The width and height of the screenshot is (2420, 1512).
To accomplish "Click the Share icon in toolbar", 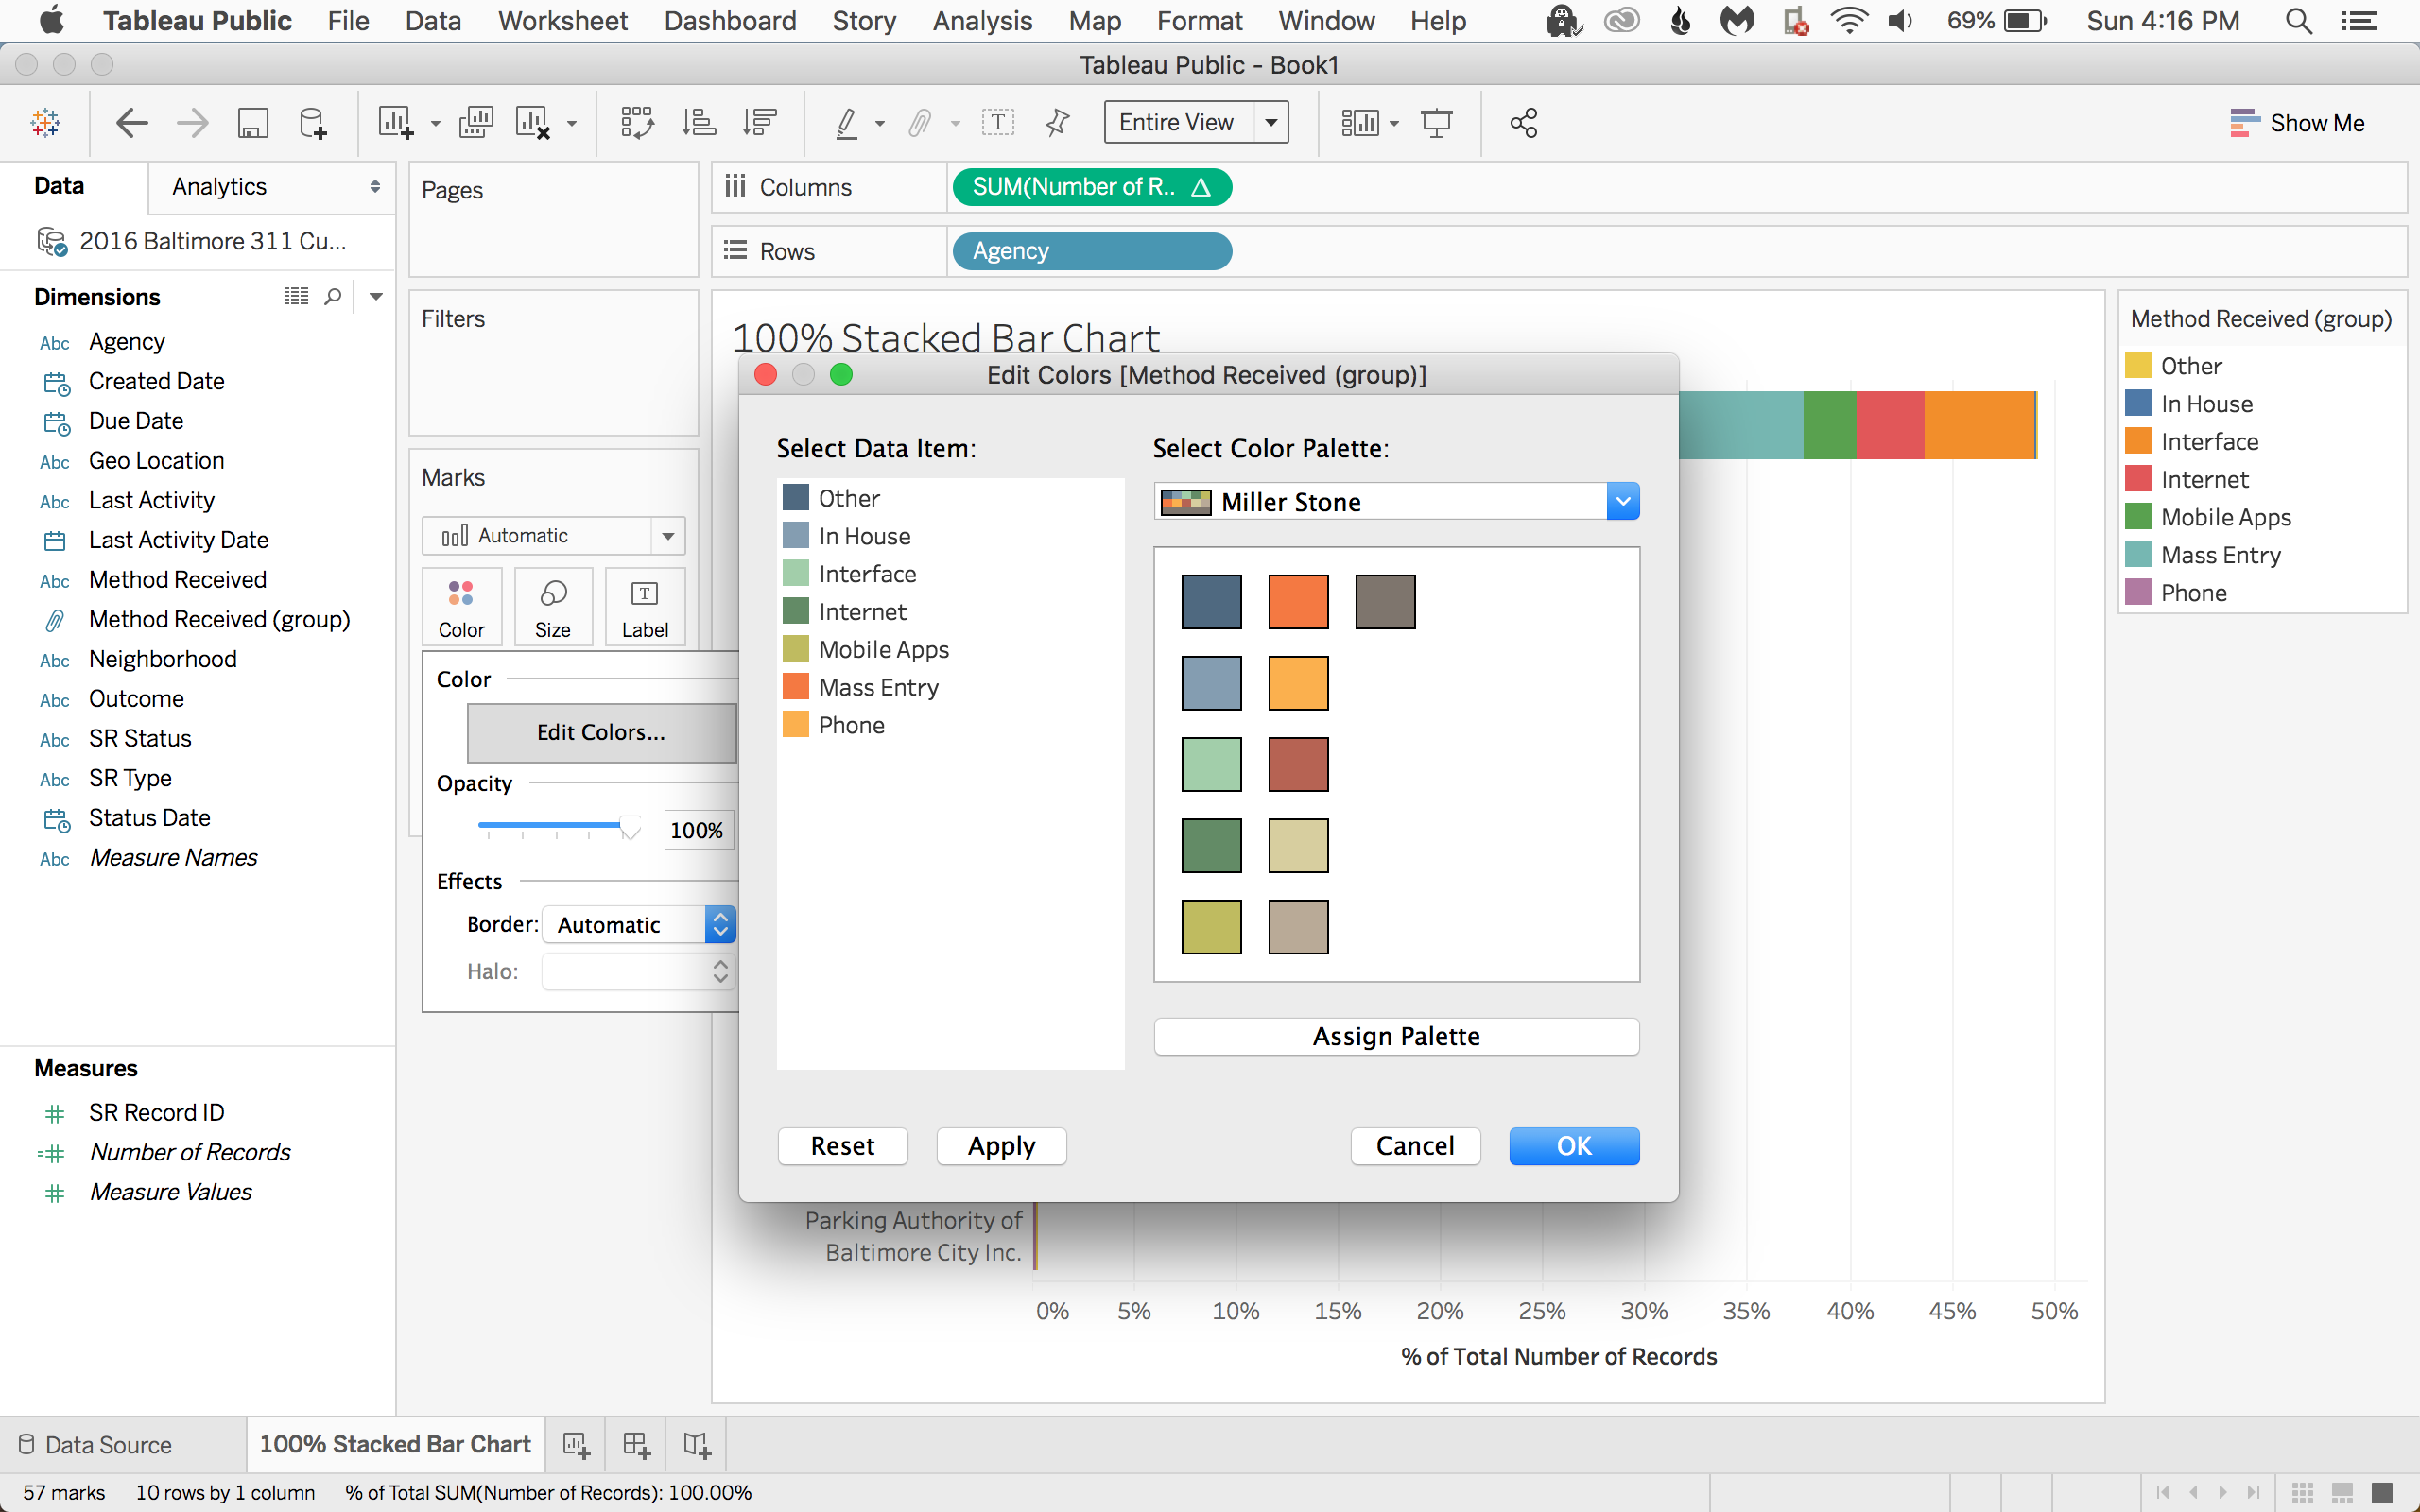I will (x=1523, y=123).
